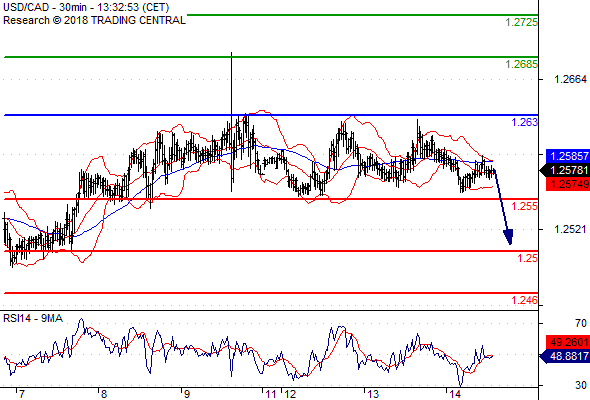Select the red 1.25 support label
590x400 pixels.
pyautogui.click(x=528, y=258)
